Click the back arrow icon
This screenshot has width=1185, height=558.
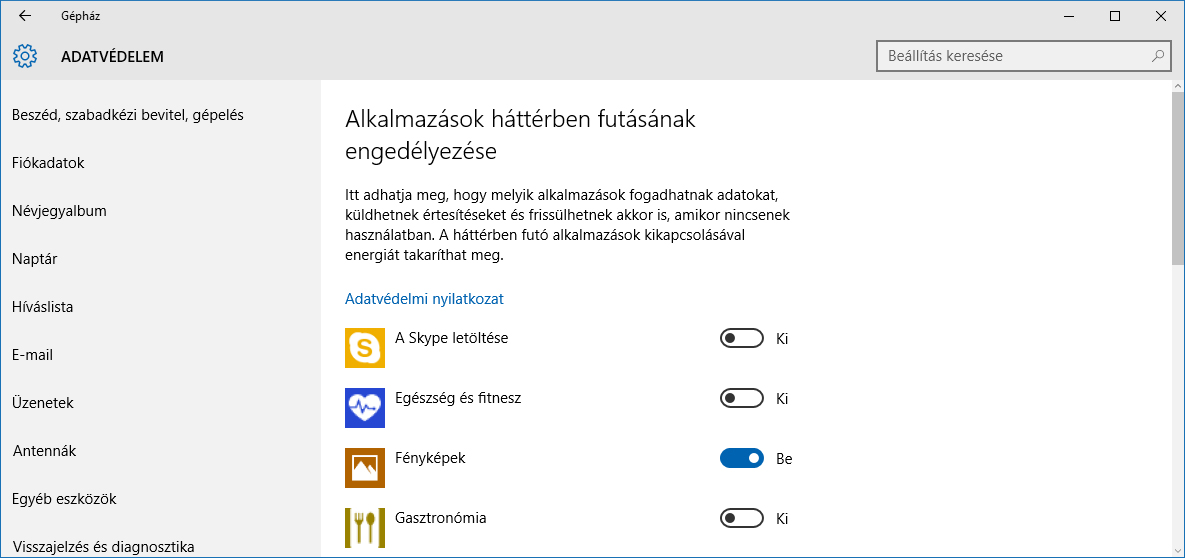pos(25,16)
